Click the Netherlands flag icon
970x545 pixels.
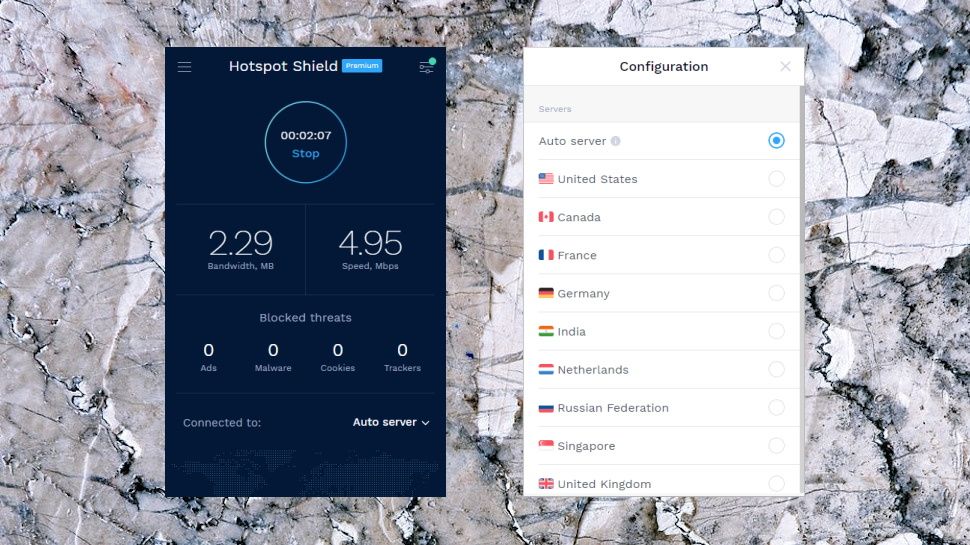(546, 369)
